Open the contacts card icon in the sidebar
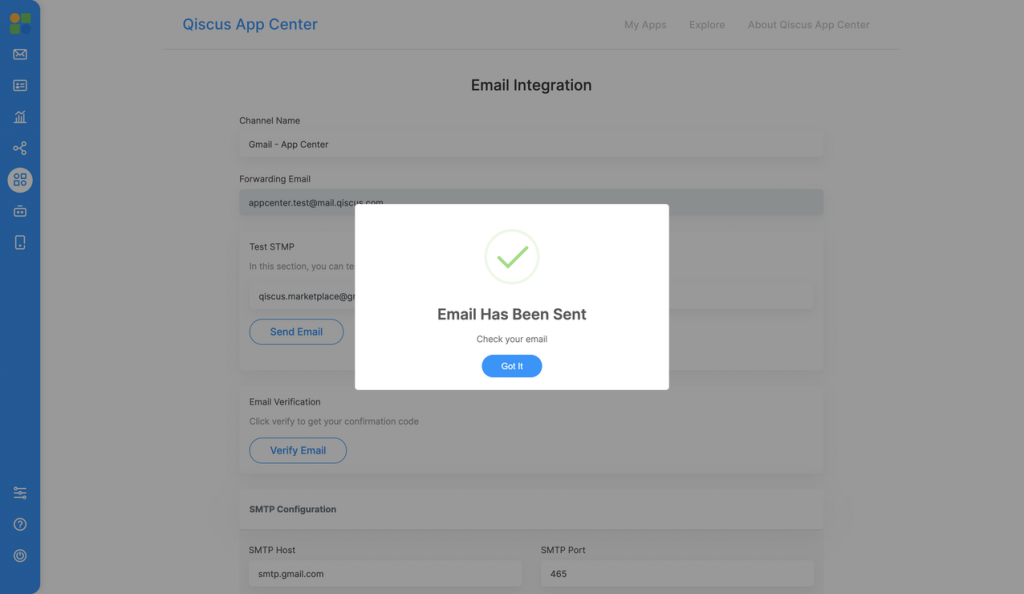1024x594 pixels. click(x=20, y=86)
